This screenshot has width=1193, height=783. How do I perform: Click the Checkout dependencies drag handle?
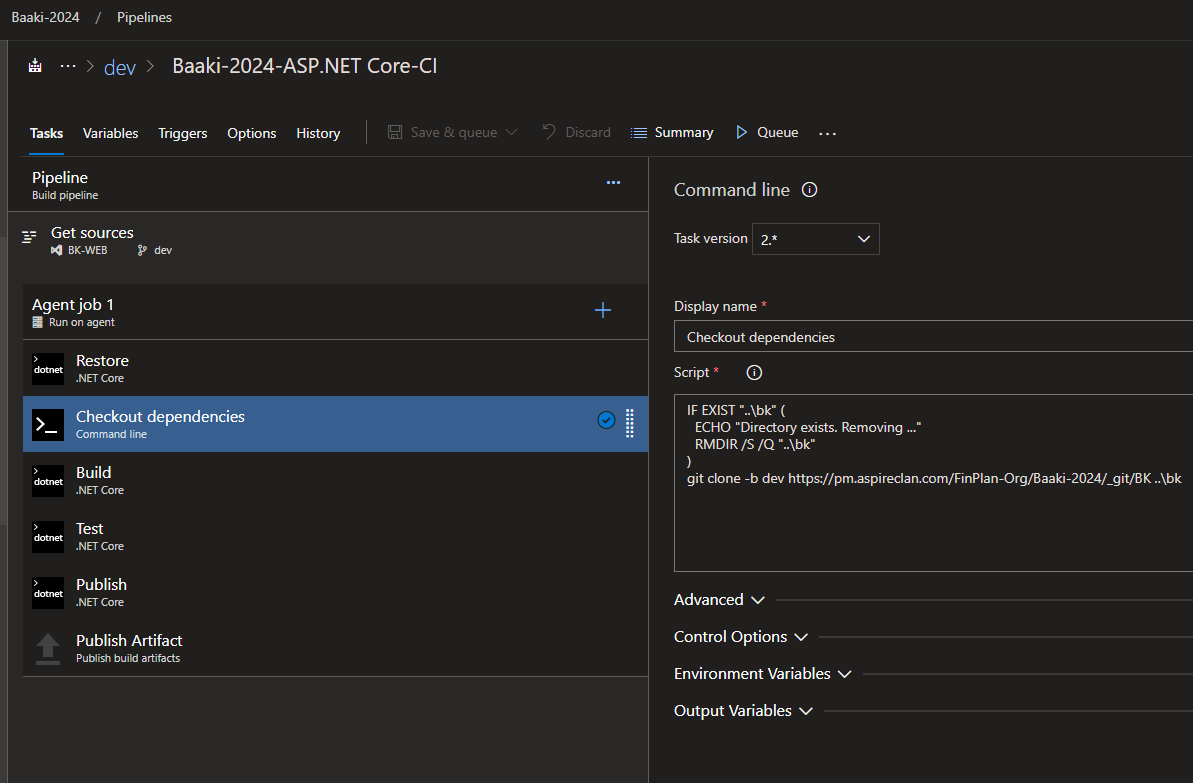(630, 423)
